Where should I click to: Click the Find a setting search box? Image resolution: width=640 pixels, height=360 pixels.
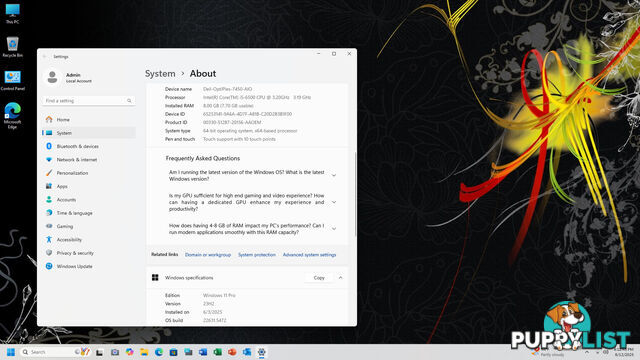(88, 100)
